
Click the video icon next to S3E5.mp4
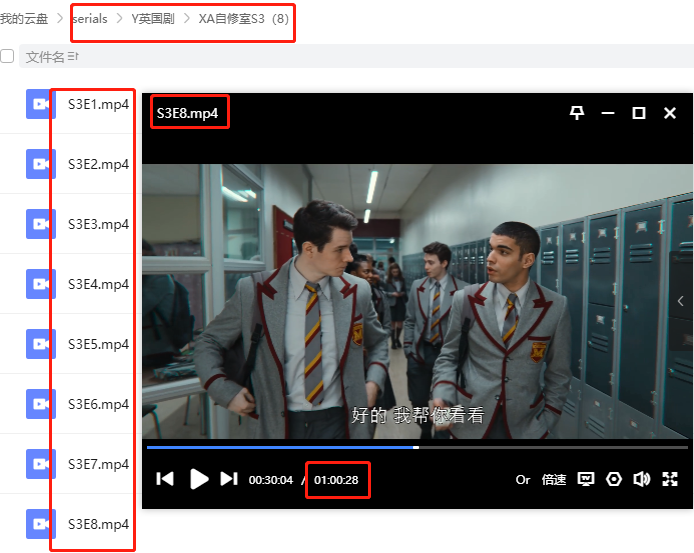coord(41,344)
